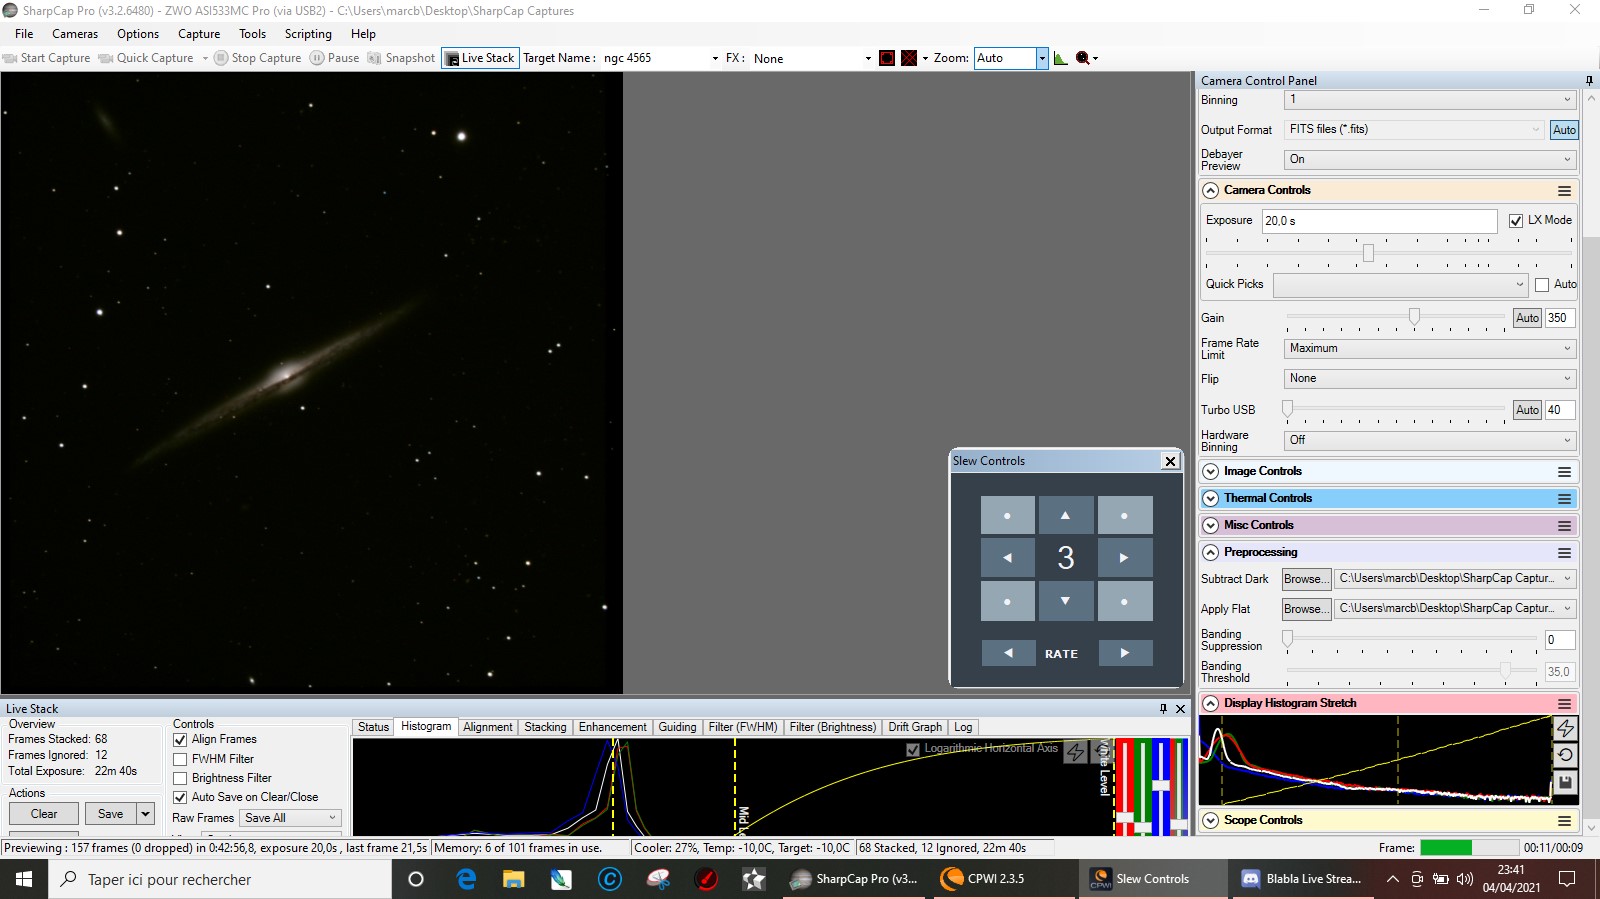Open the Binning dropdown
This screenshot has height=899, width=1600.
coord(1430,100)
